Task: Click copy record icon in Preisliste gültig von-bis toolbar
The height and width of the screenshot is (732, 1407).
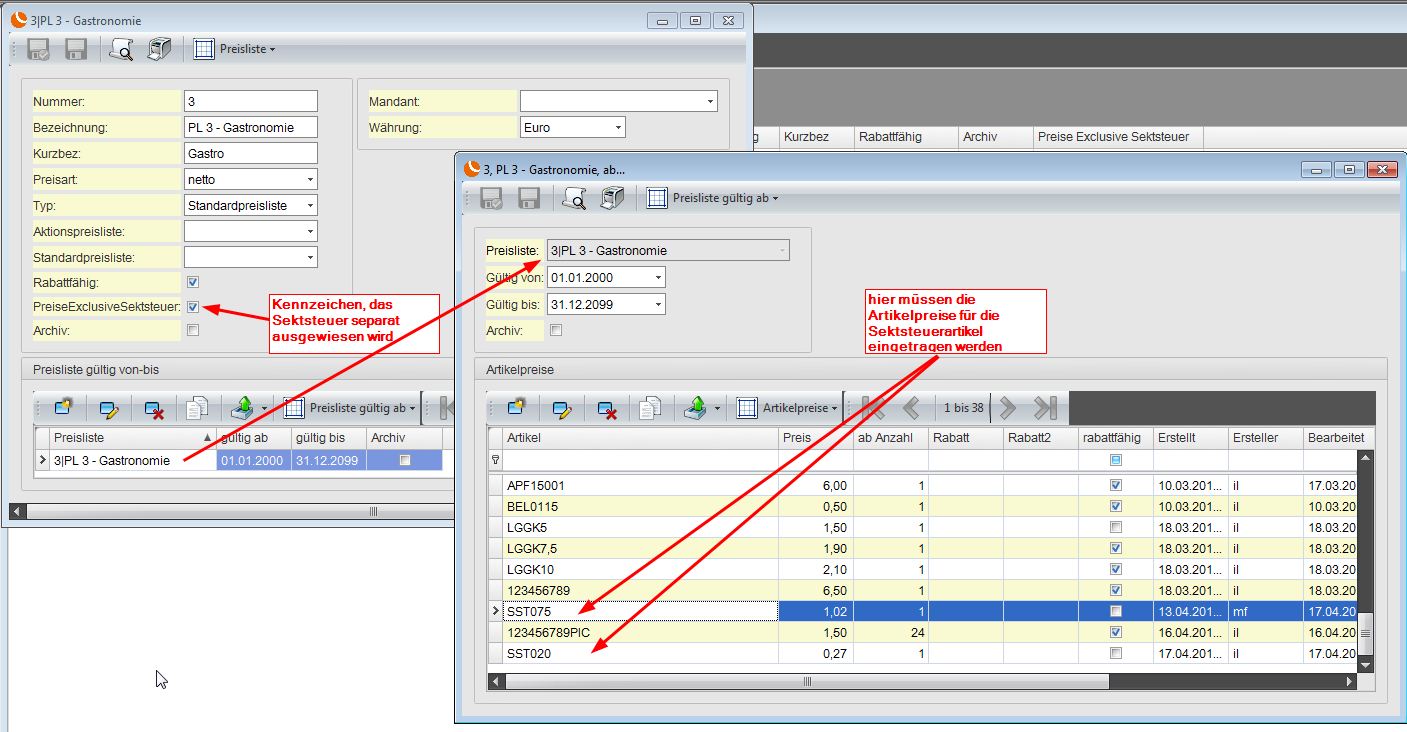Action: click(198, 408)
